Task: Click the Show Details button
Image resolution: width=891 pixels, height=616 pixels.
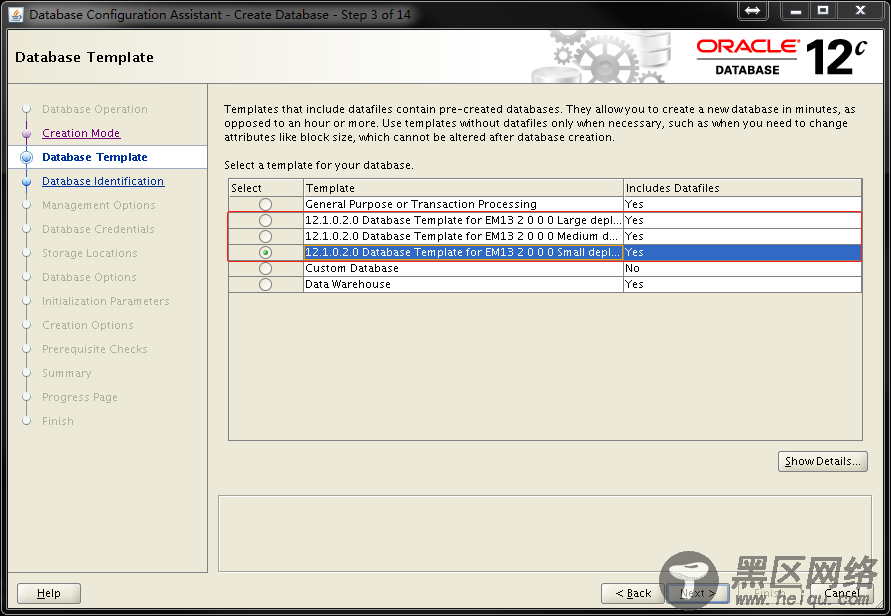Action: [822, 461]
